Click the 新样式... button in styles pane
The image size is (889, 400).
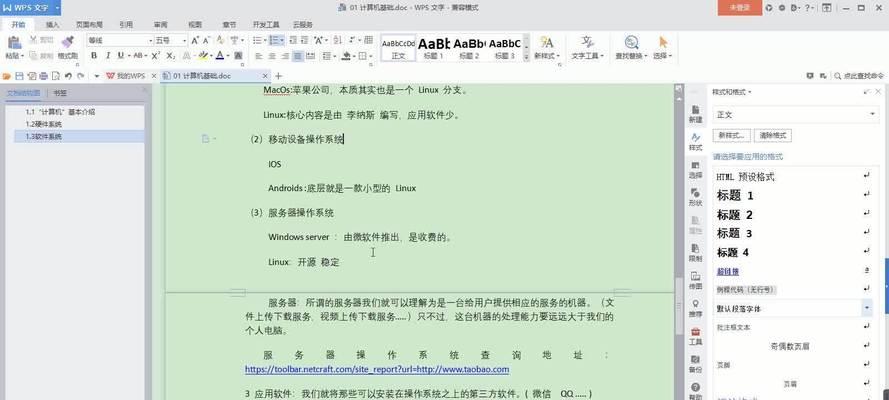731,136
